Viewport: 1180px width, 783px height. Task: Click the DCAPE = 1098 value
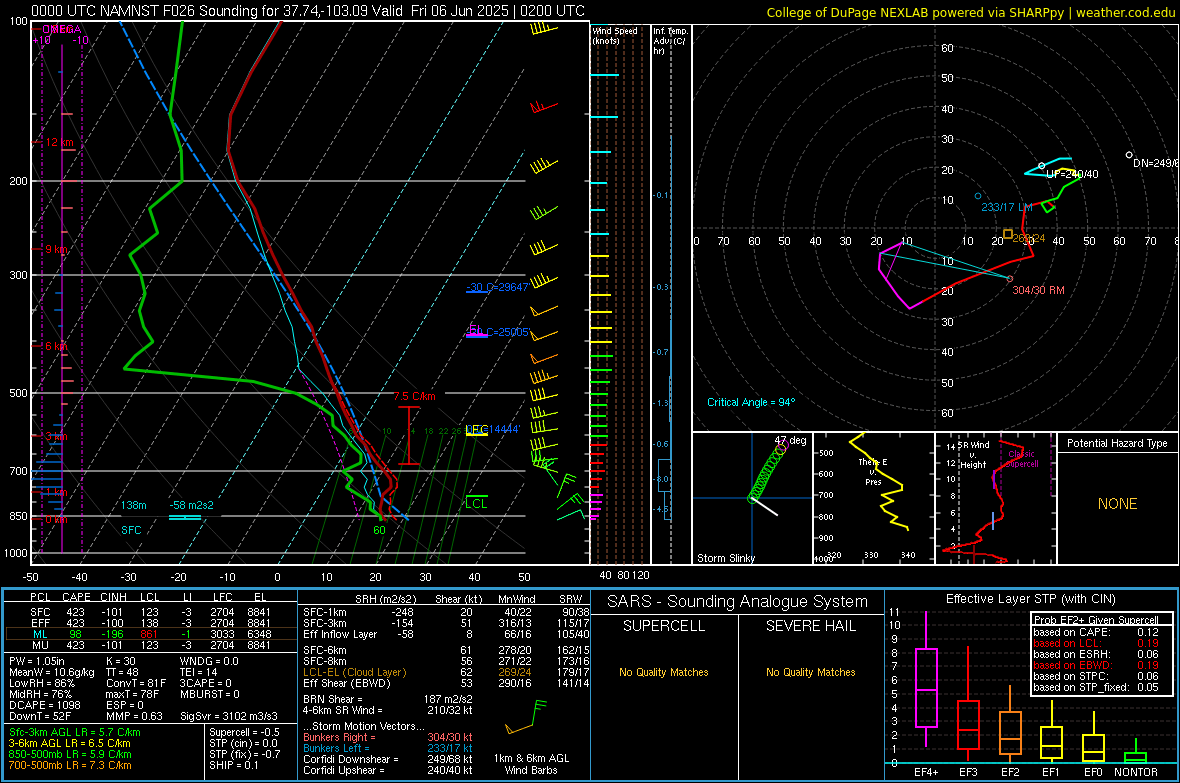point(44,705)
